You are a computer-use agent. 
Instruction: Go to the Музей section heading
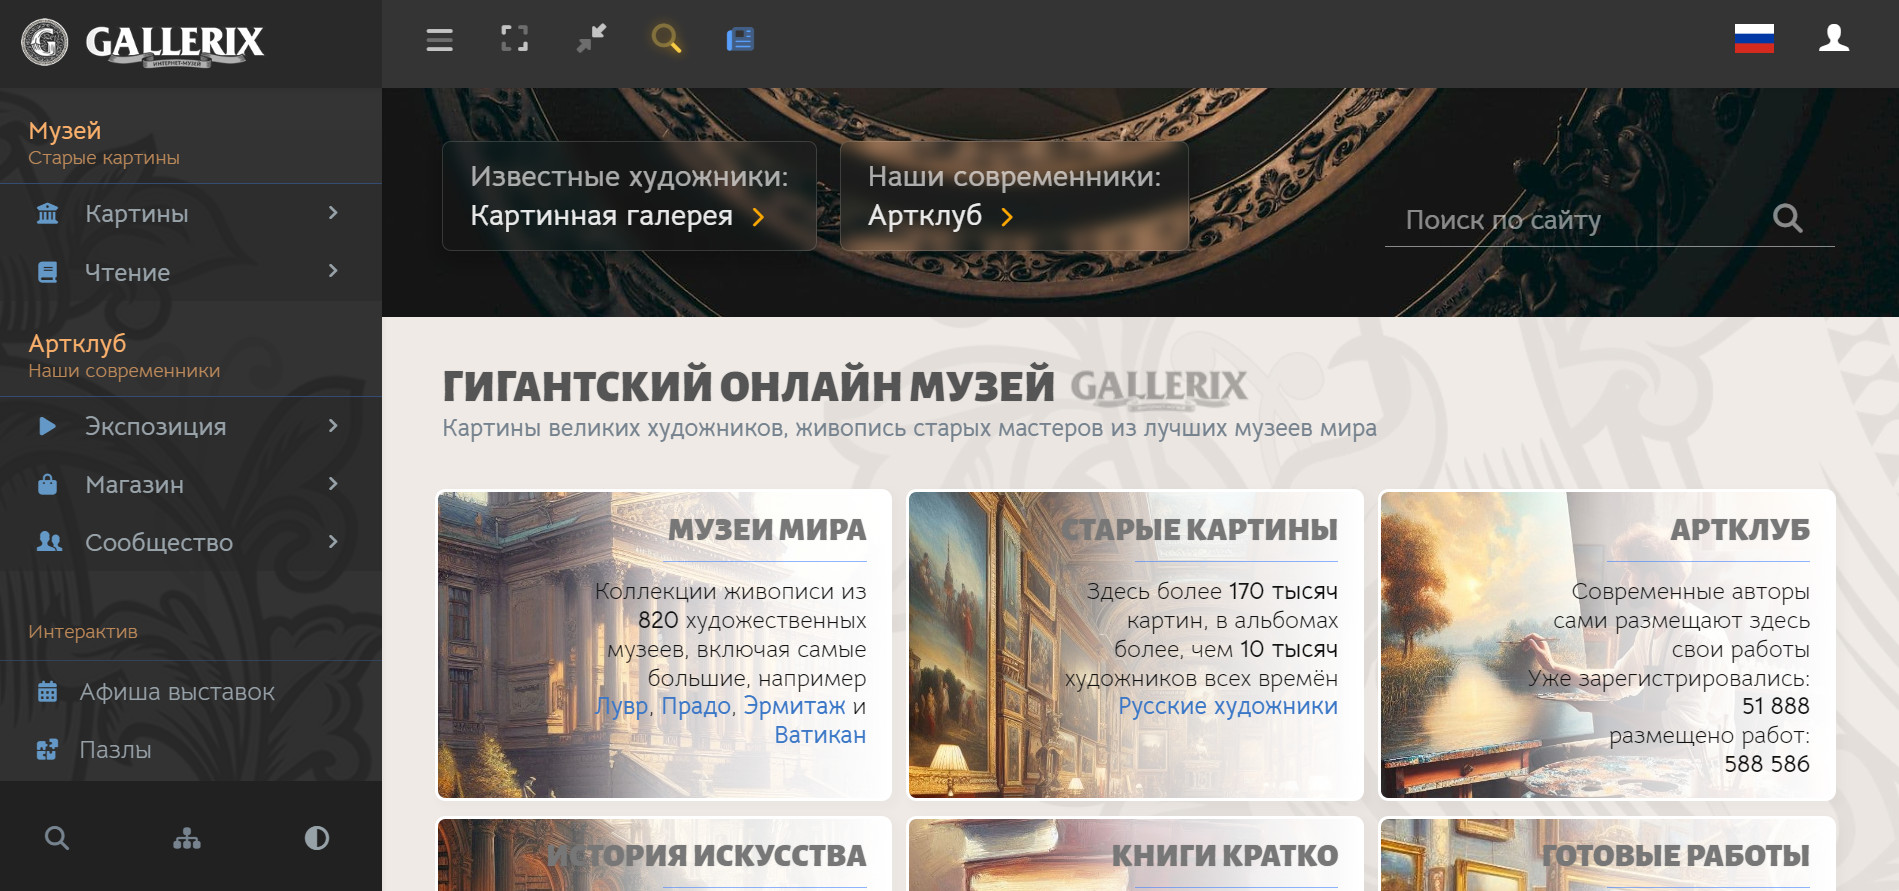(65, 131)
